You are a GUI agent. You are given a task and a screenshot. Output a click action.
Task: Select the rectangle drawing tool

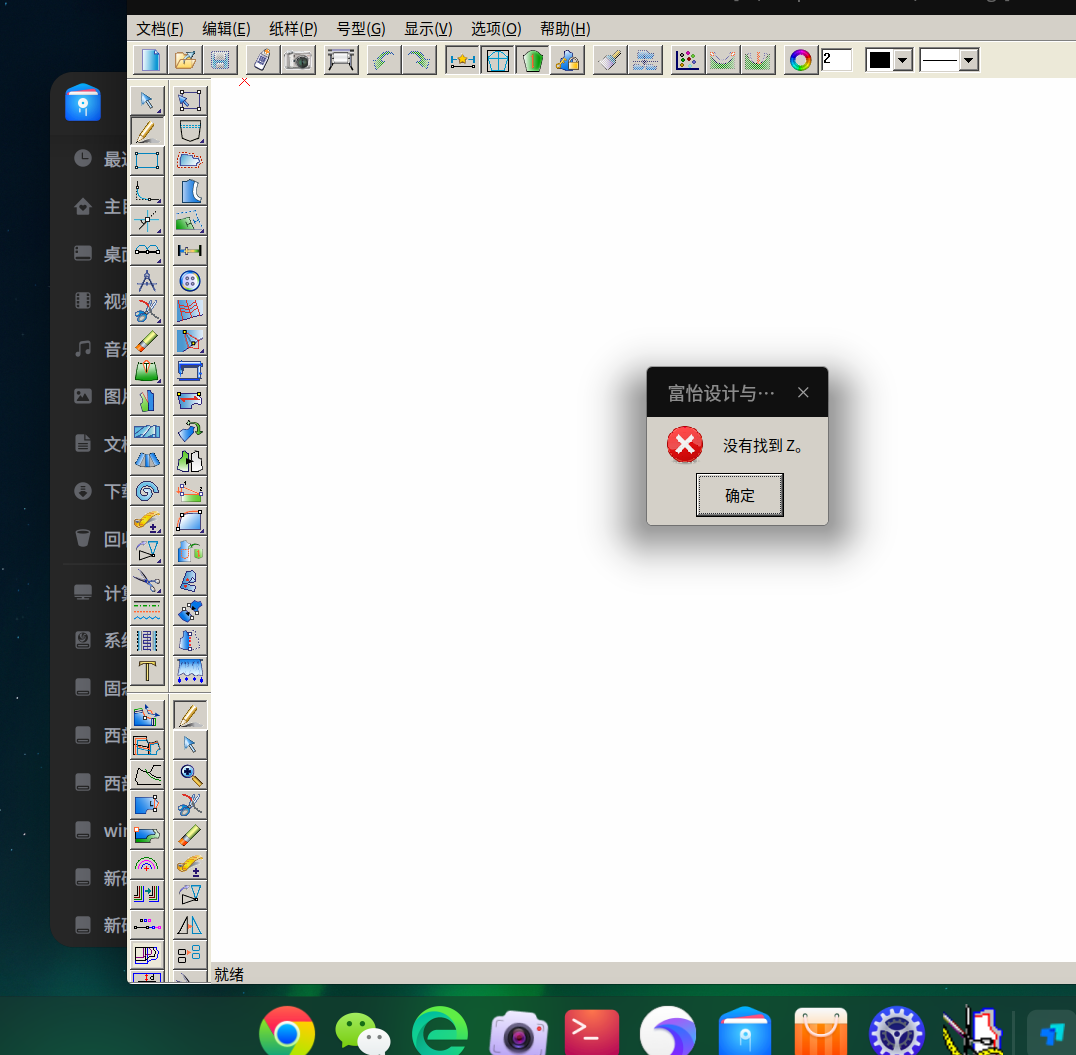[147, 161]
